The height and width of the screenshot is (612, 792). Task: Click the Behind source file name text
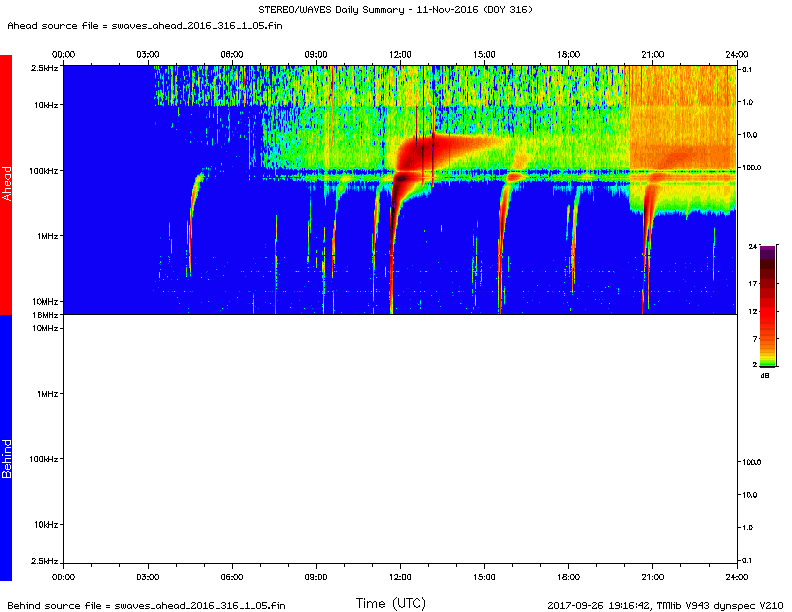[x=146, y=605]
